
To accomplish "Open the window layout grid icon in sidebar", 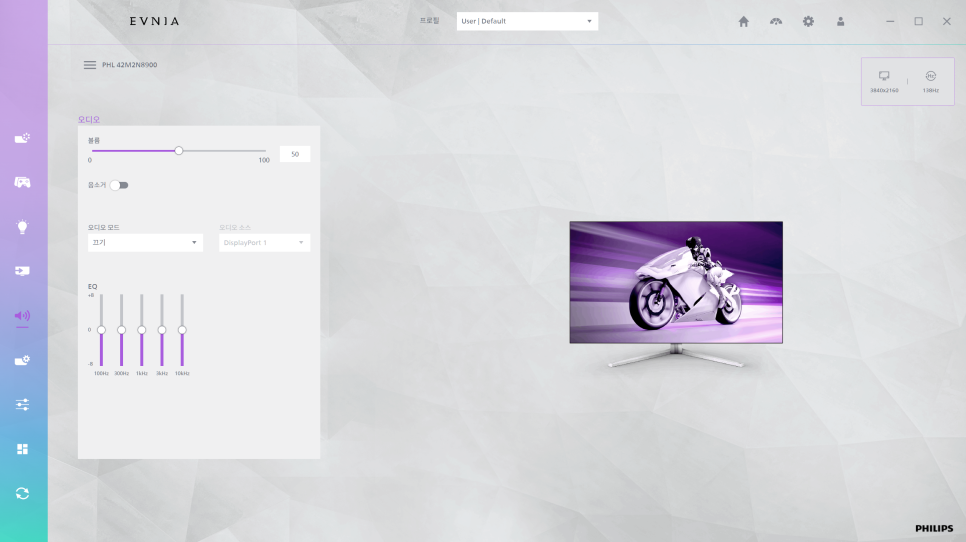I will tap(22, 449).
